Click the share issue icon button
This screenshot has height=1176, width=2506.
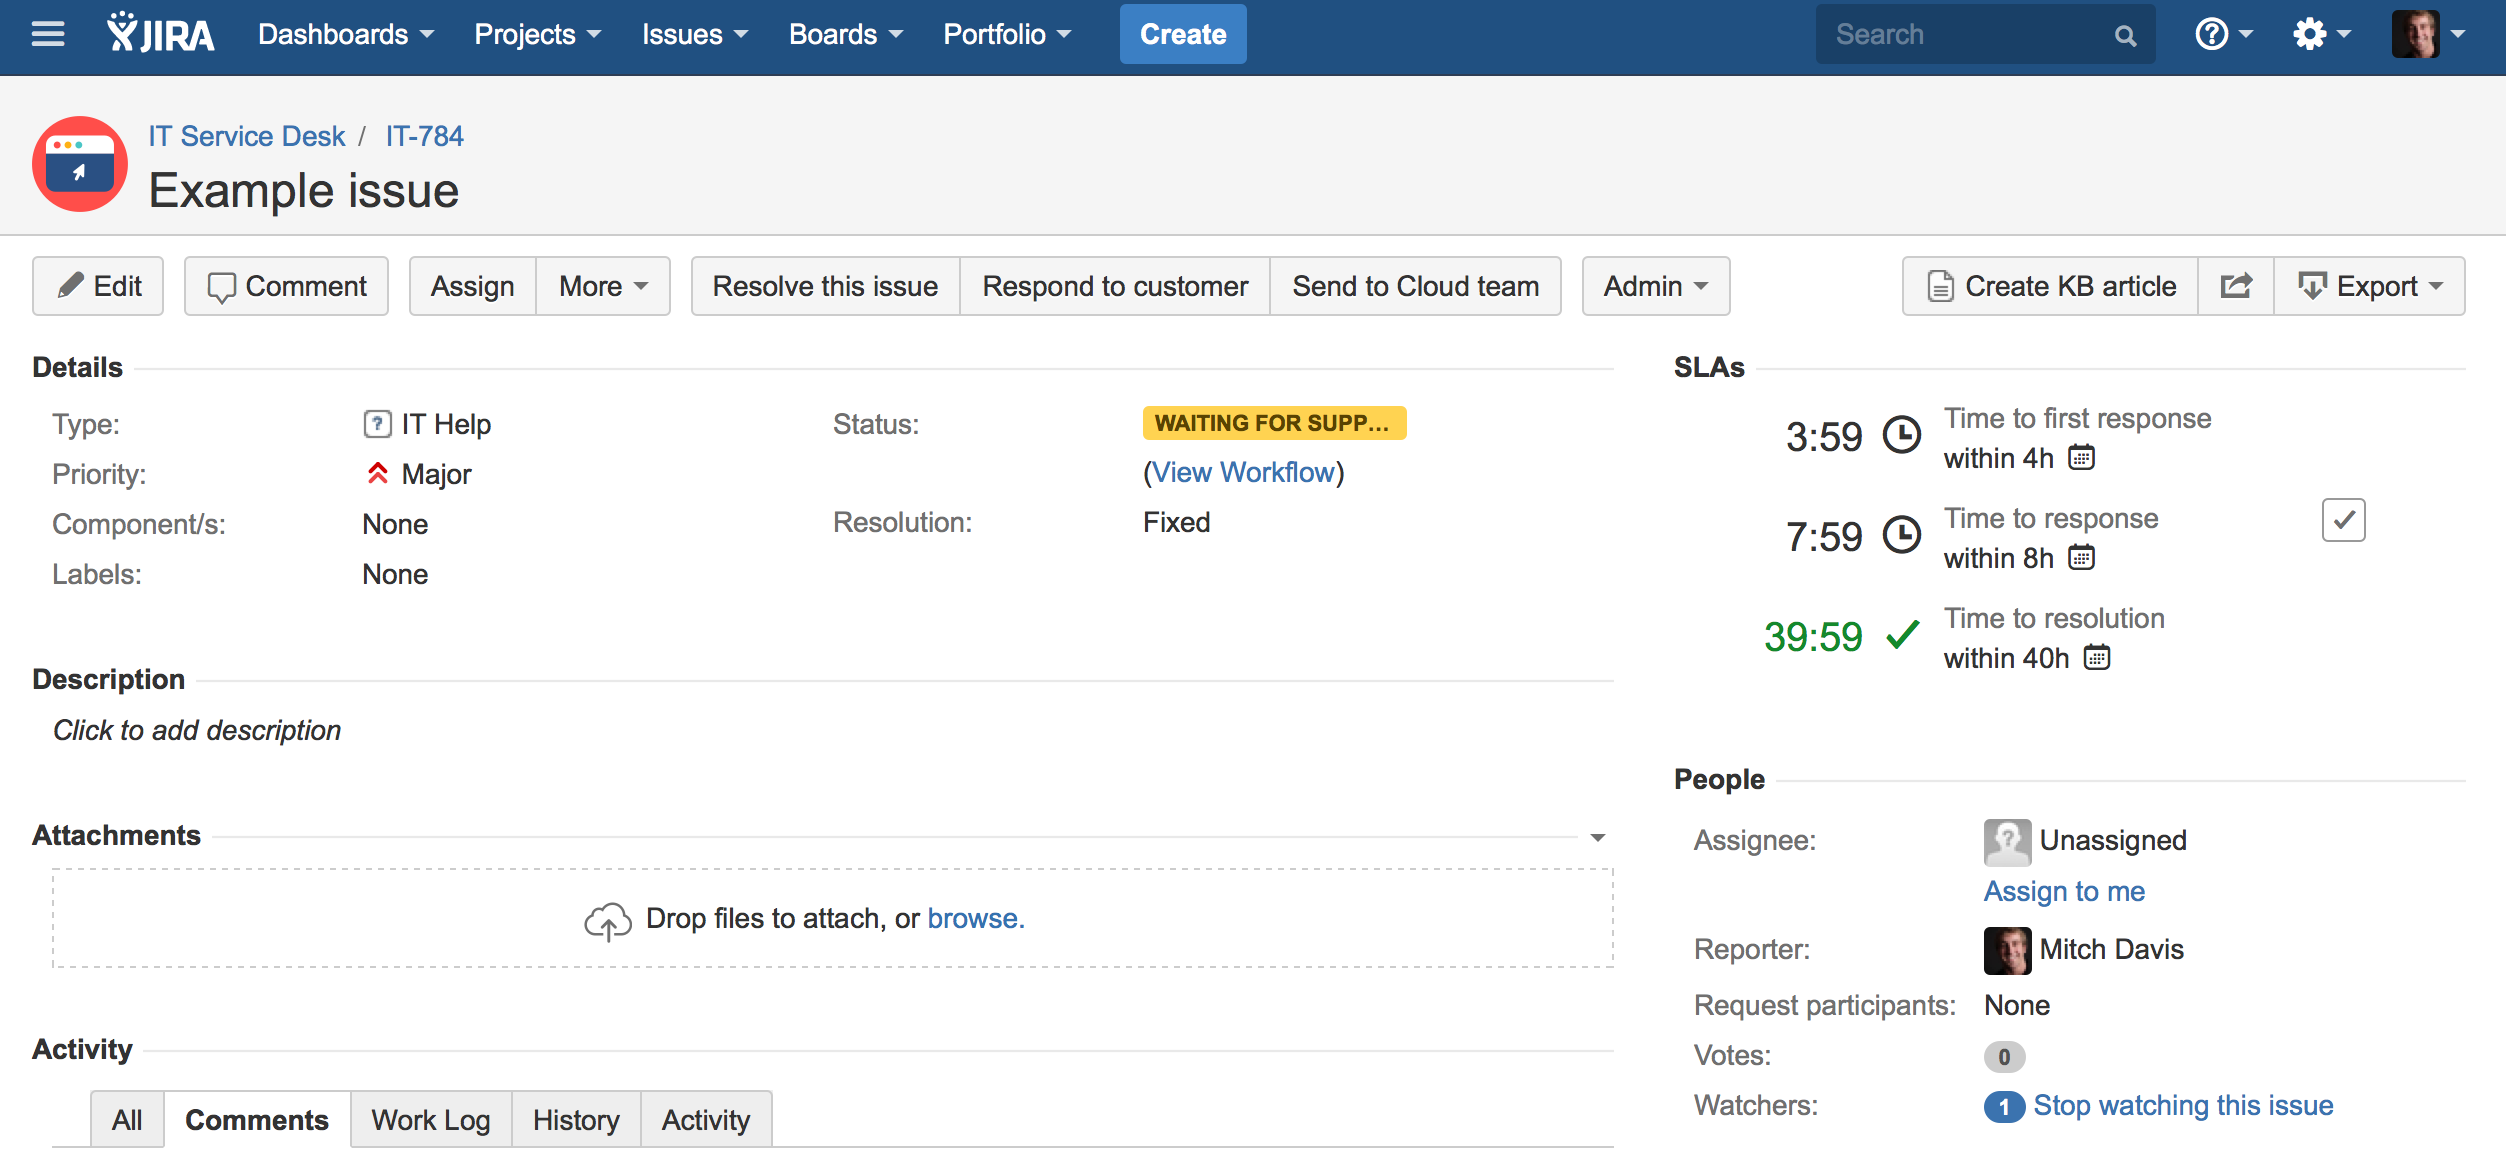[x=2236, y=286]
